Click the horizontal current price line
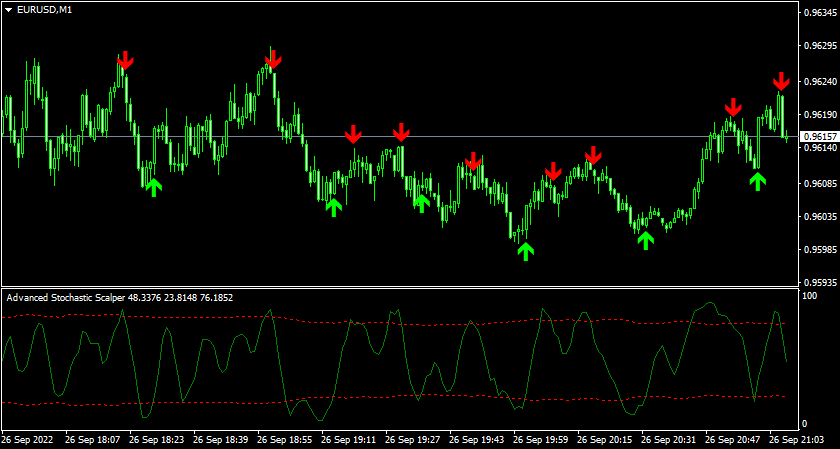This screenshot has height=449, width=840. (x=400, y=136)
